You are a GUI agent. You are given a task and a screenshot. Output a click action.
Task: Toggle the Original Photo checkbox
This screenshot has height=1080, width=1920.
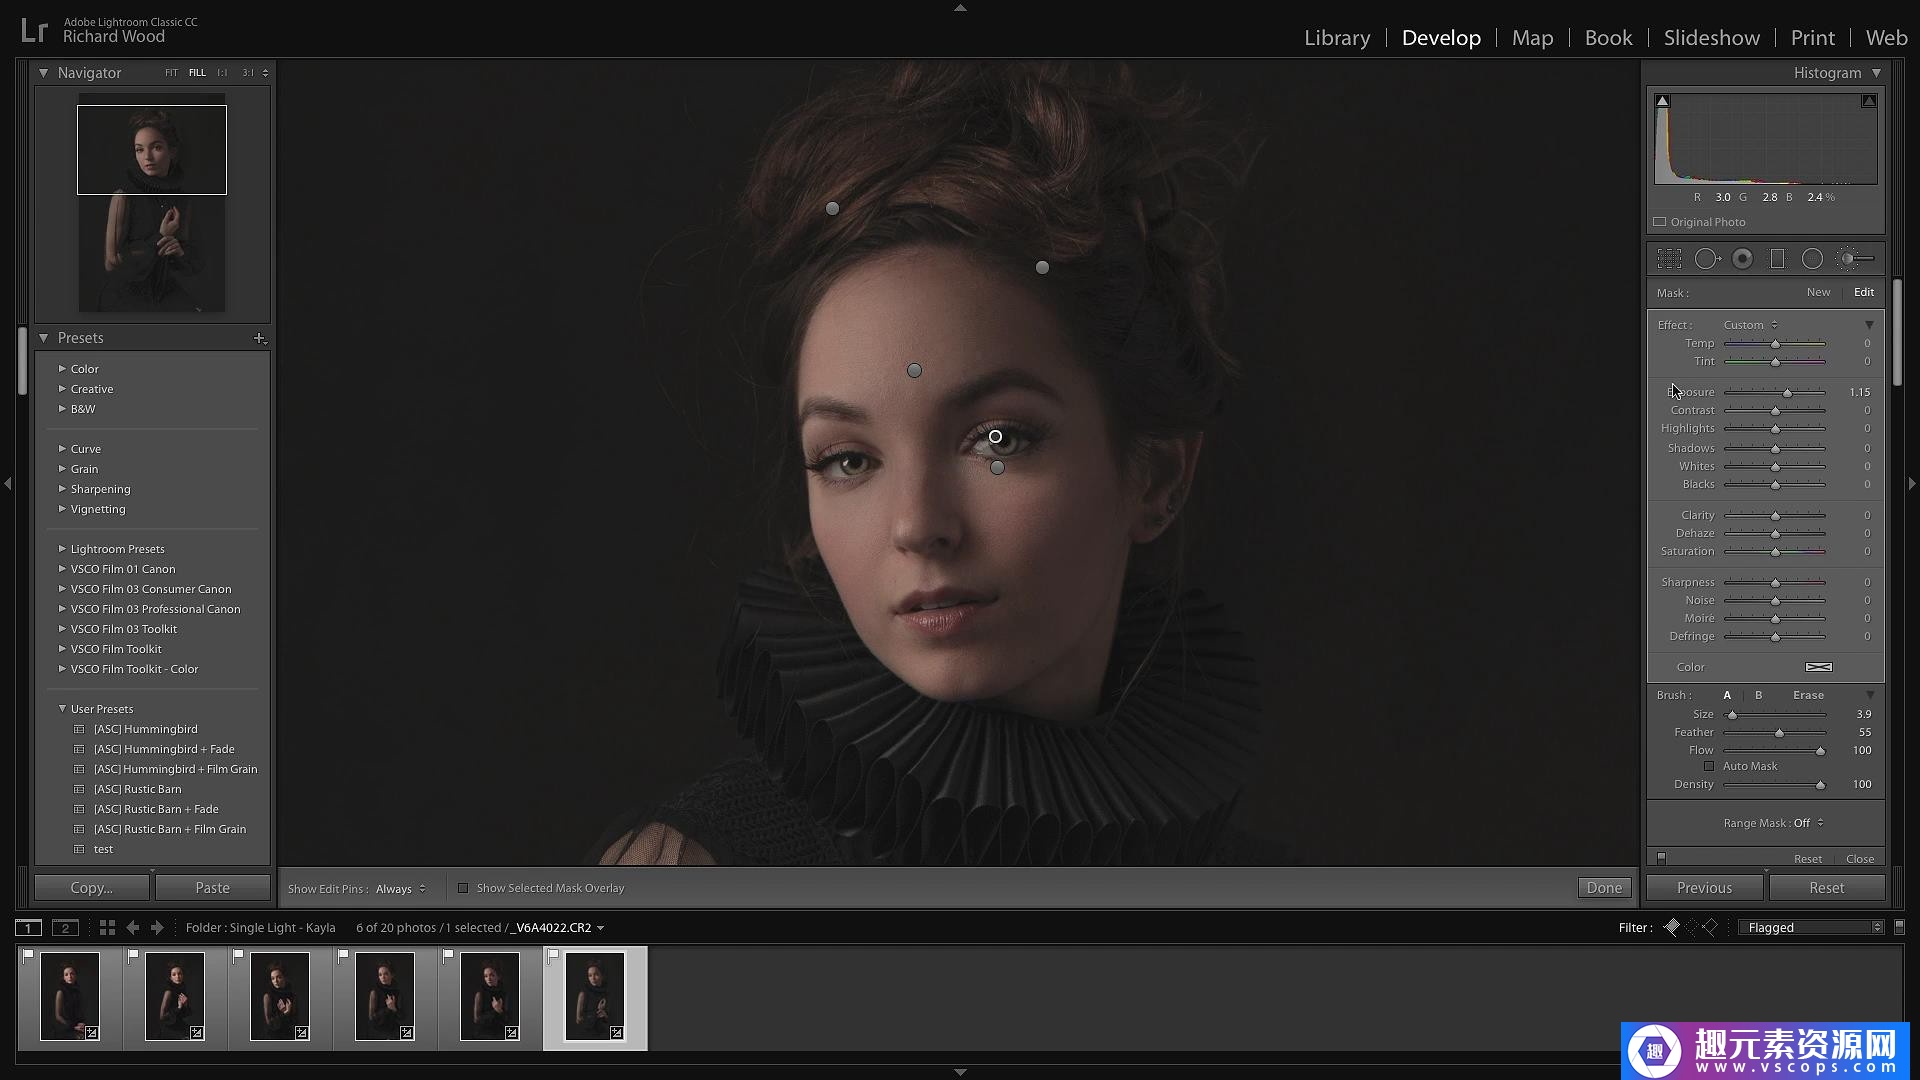[1660, 222]
